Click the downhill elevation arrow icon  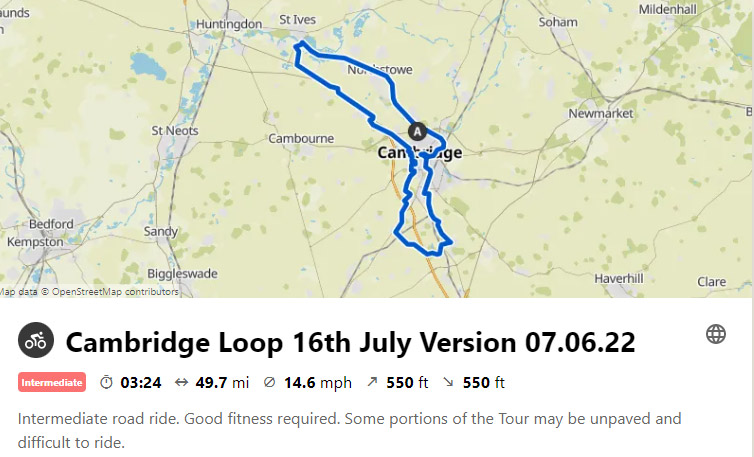tap(448, 382)
